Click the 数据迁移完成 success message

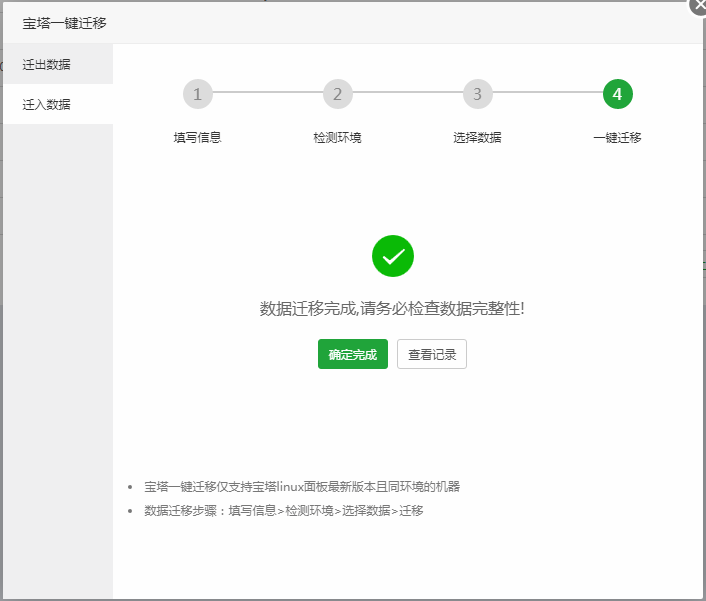(392, 308)
